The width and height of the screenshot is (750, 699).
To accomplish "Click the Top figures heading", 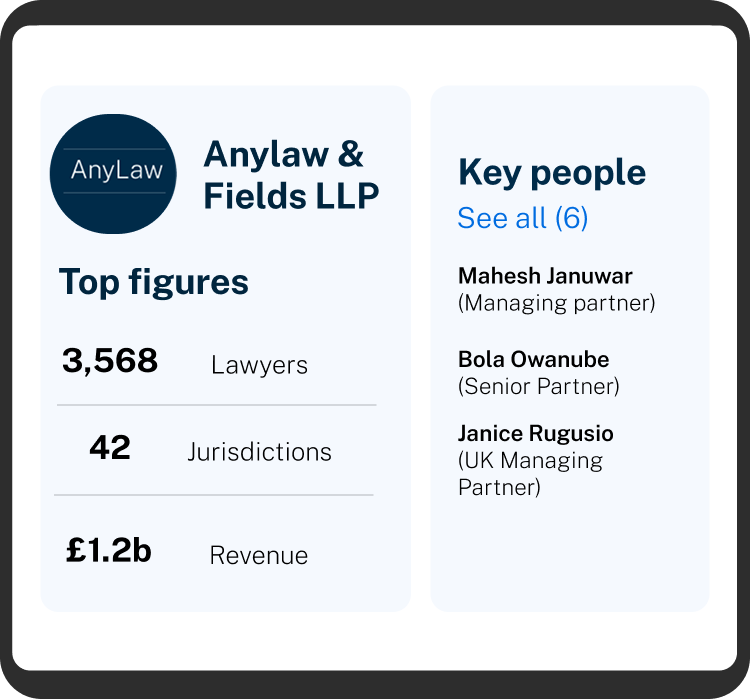I will (x=154, y=282).
